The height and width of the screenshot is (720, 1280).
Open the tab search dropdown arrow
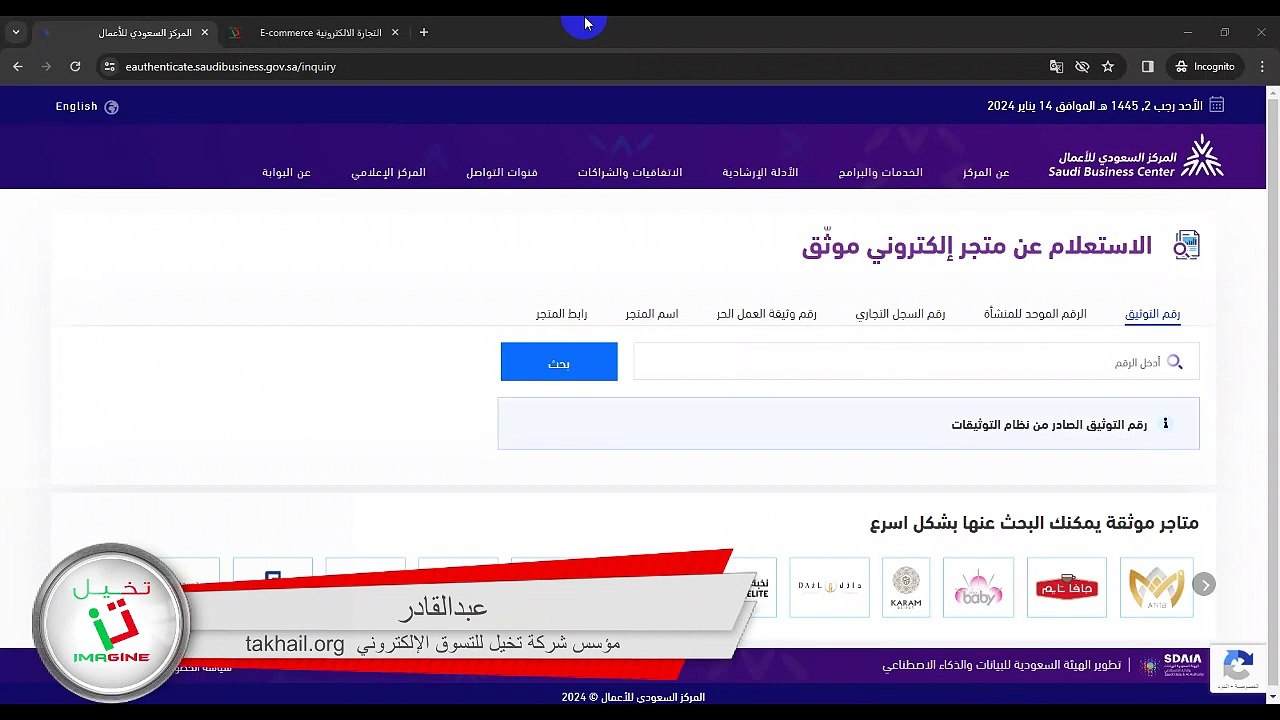pyautogui.click(x=16, y=32)
